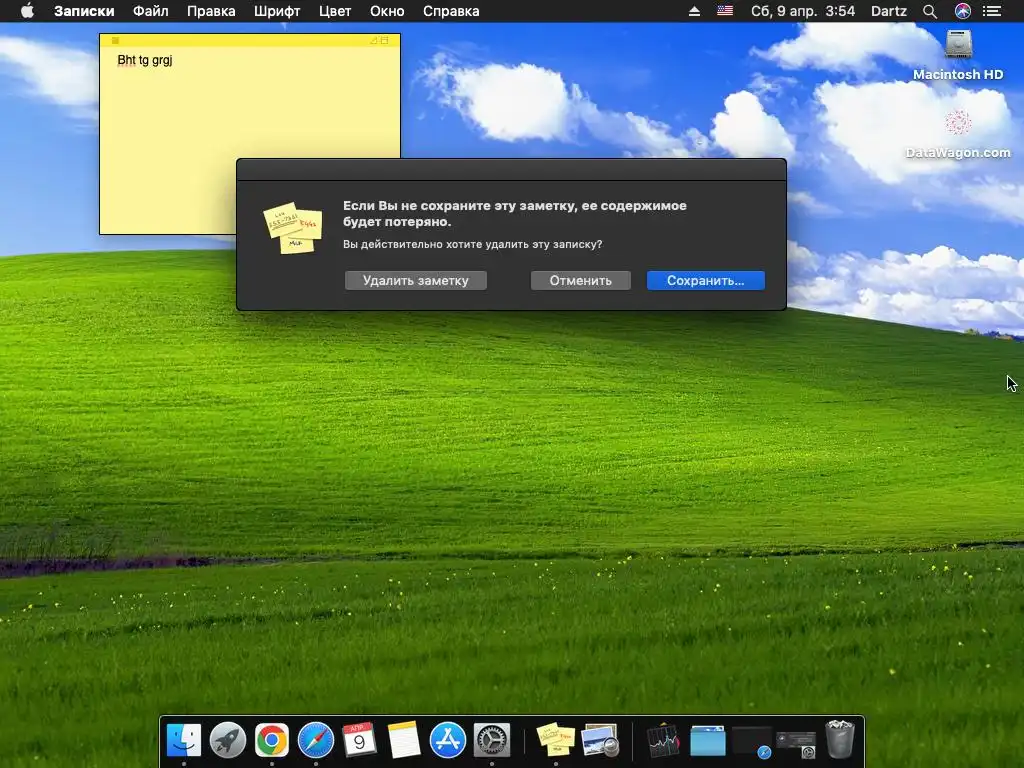This screenshot has height=768, width=1024.
Task: Open Calendar showing 9 in Dock
Action: pyautogui.click(x=359, y=740)
